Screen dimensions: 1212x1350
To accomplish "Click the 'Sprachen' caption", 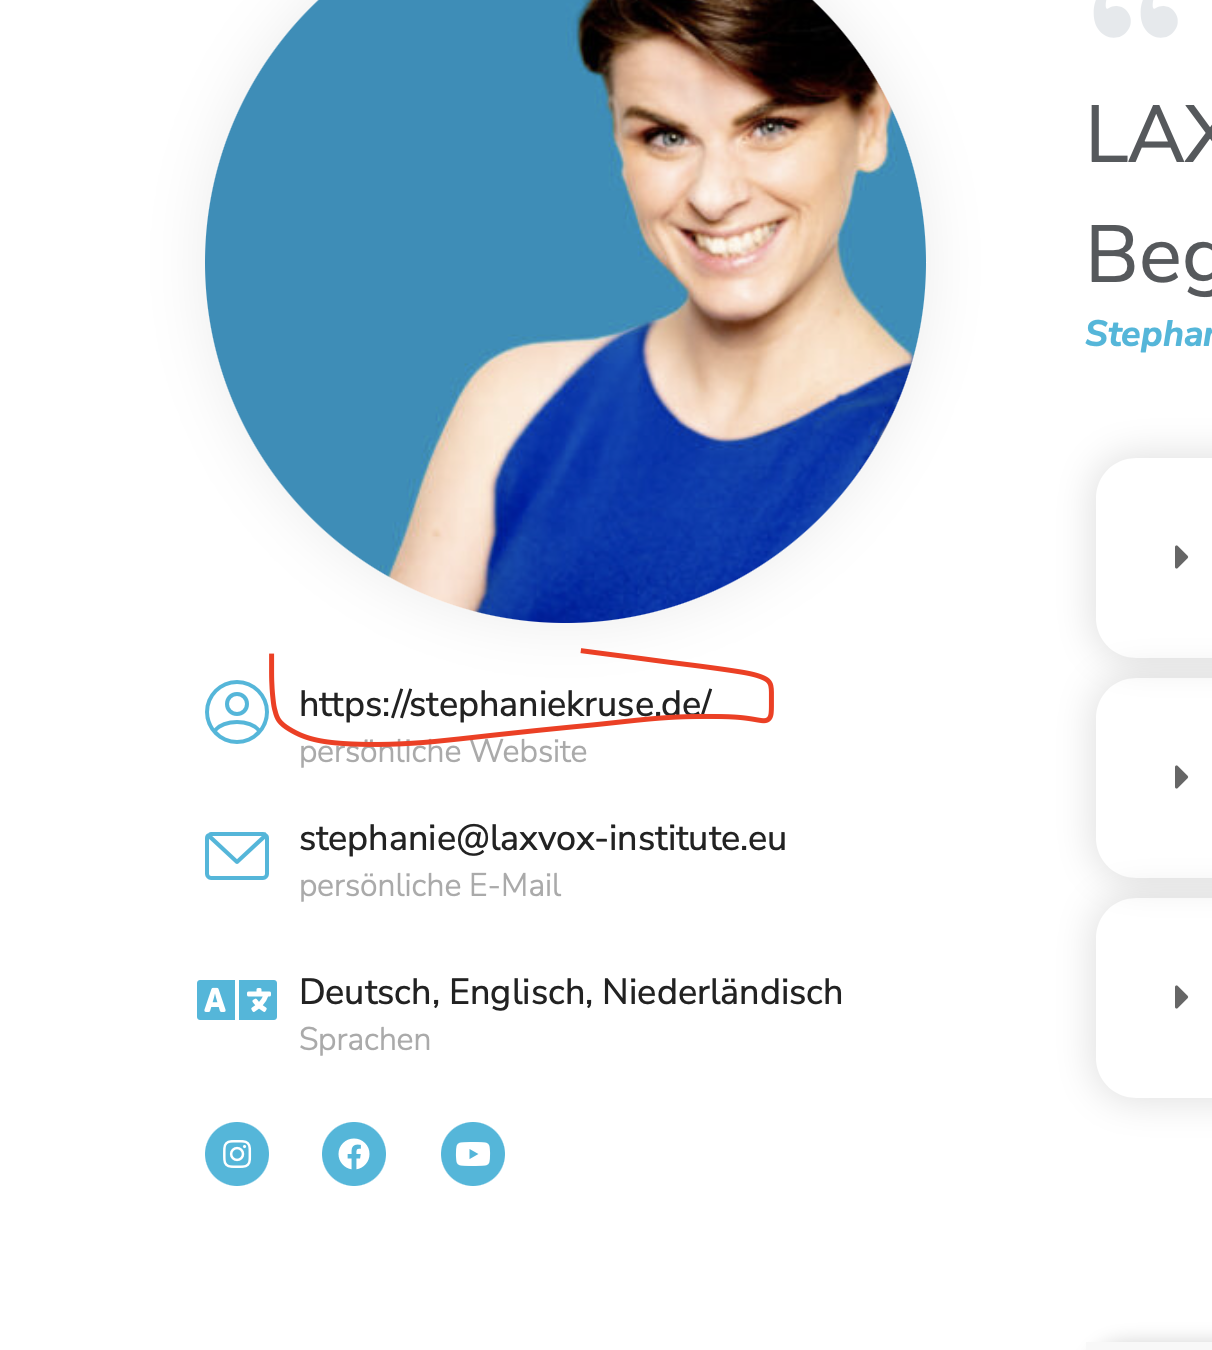I will (x=365, y=1039).
